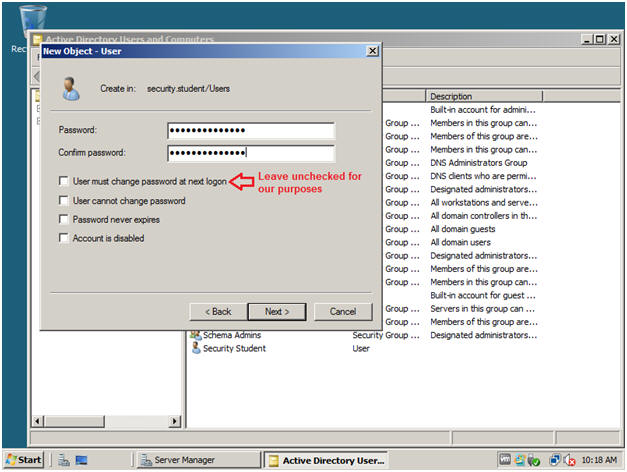Select the Security Student user icon
This screenshot has height=472, width=627.
pyautogui.click(x=196, y=348)
